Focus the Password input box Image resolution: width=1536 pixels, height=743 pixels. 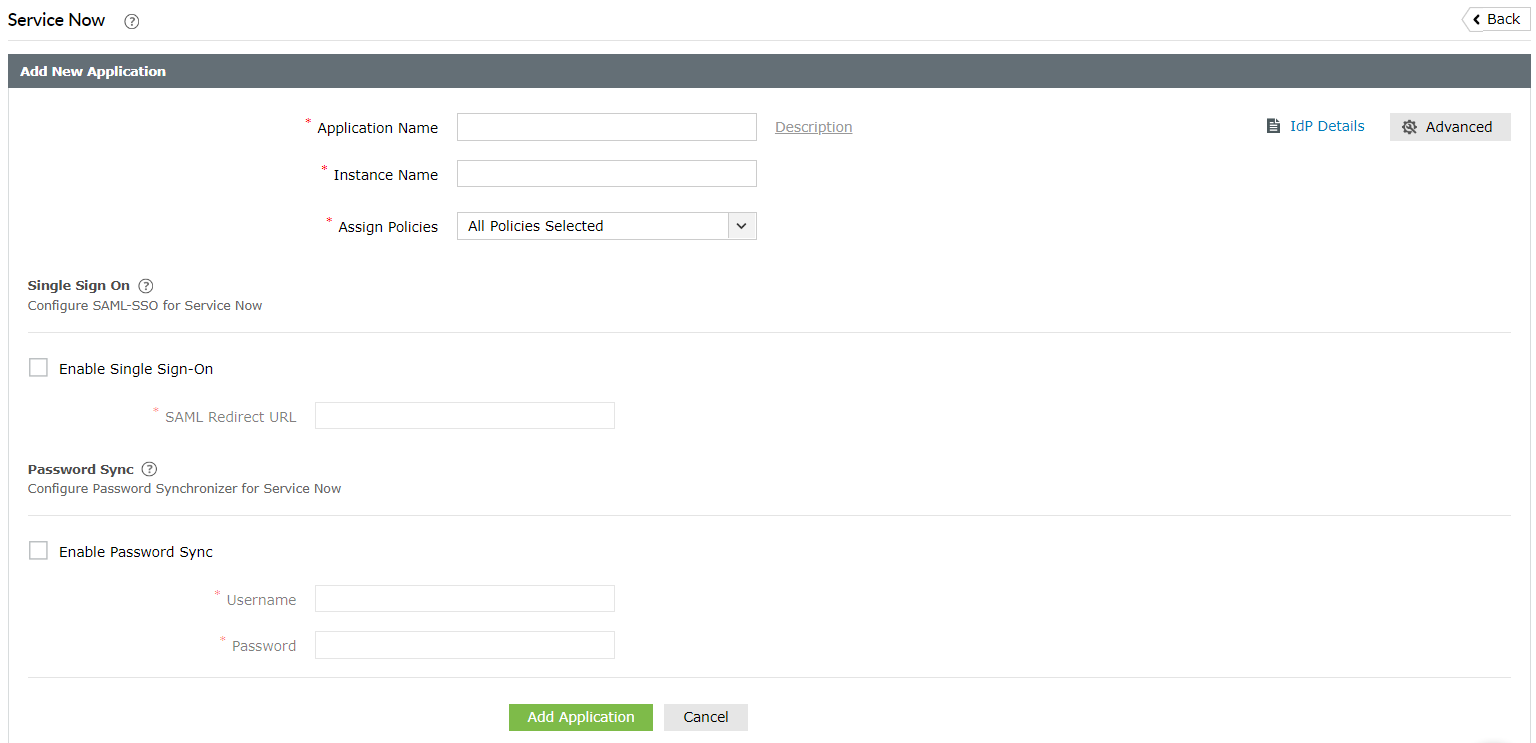(x=465, y=645)
